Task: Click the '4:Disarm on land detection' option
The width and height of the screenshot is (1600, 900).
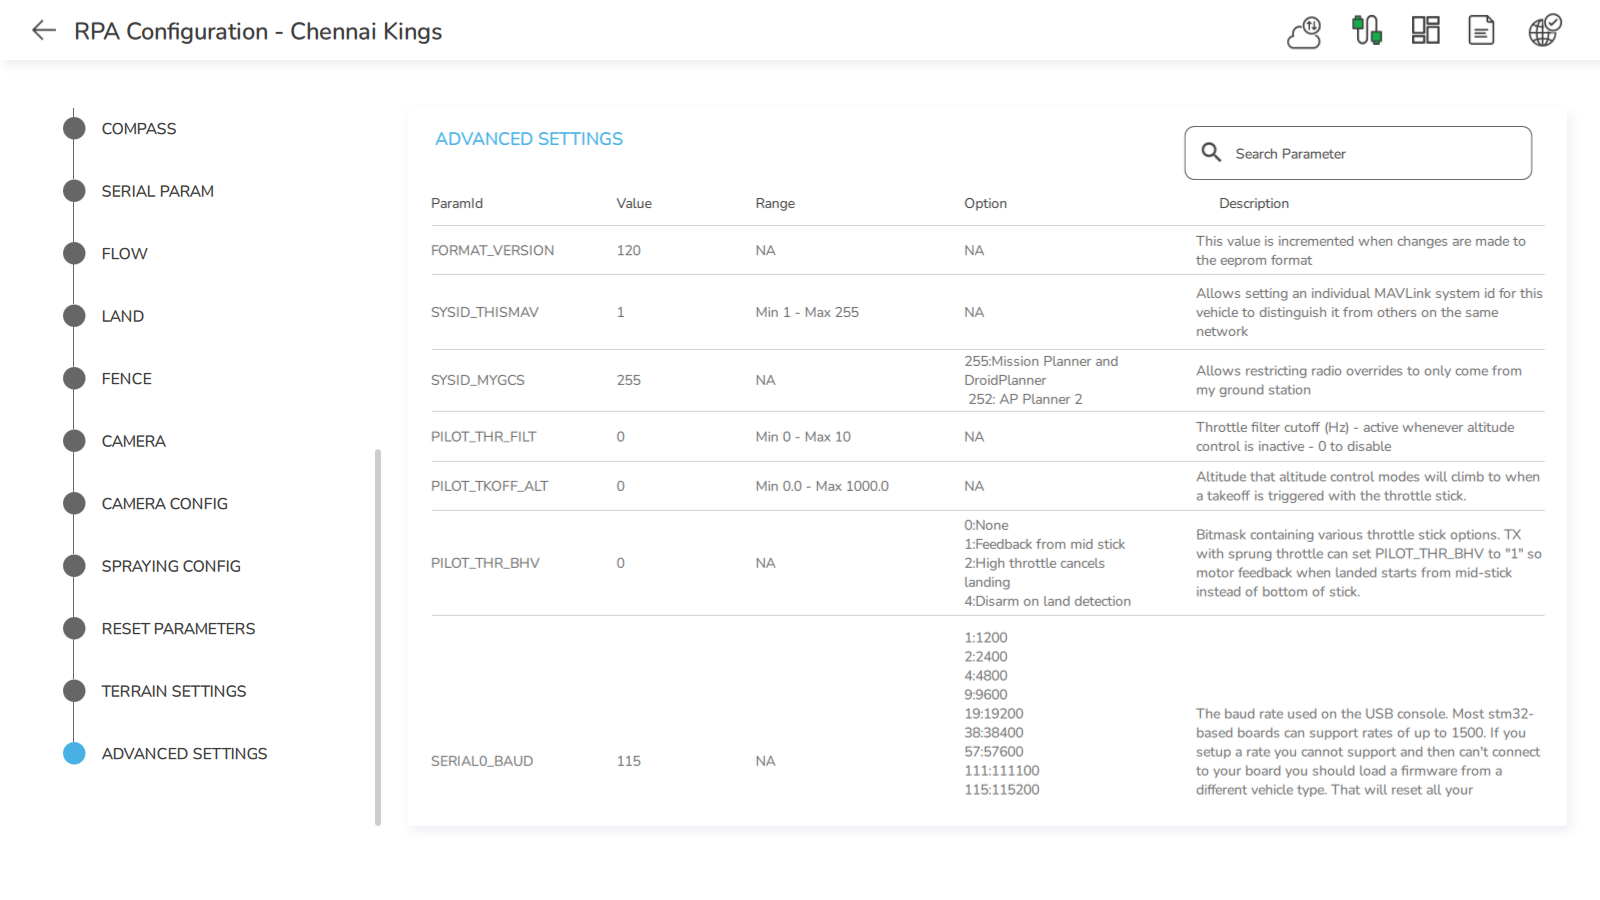Action: tap(1047, 601)
